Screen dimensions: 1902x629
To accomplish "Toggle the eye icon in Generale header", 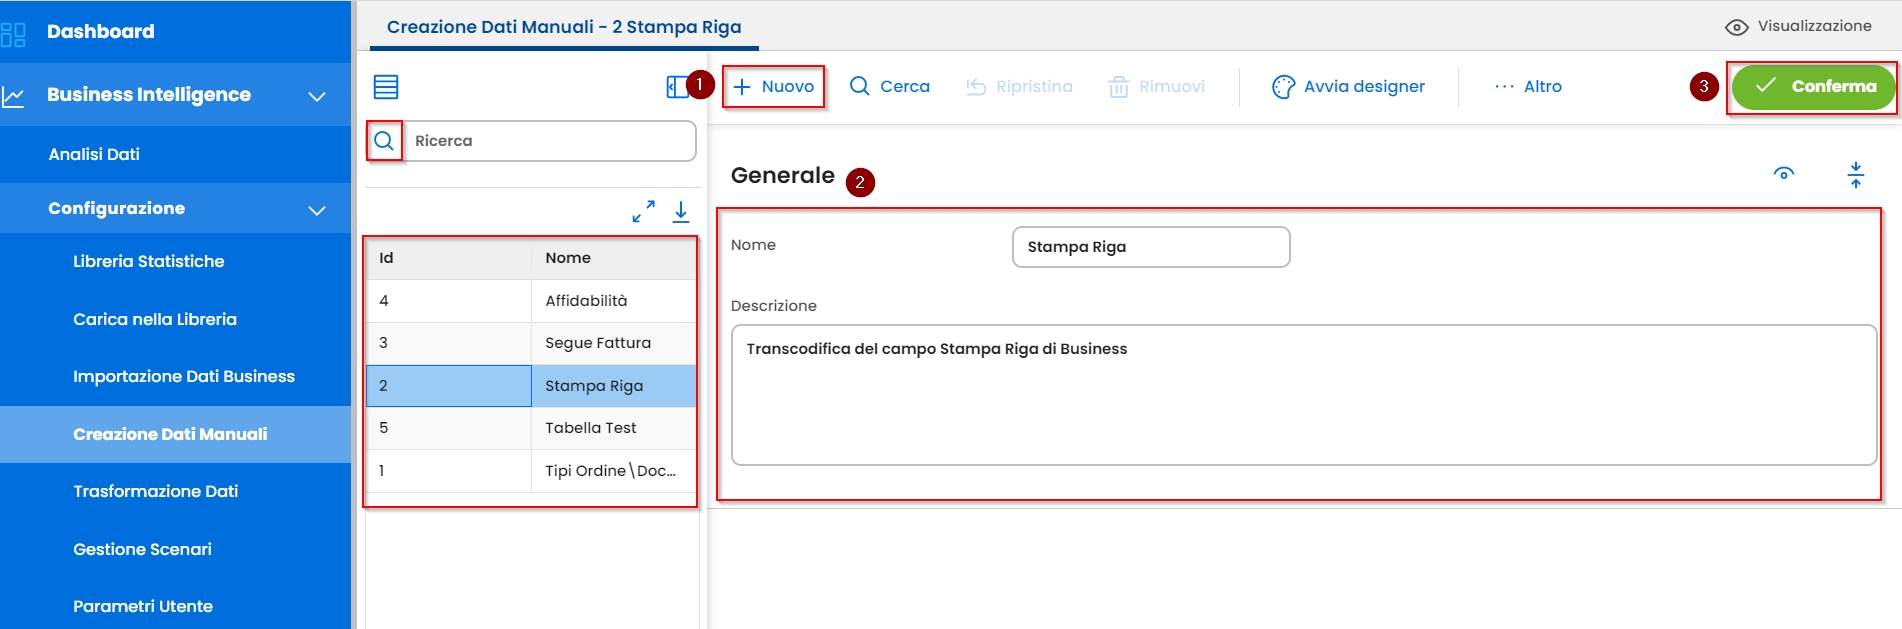I will [x=1783, y=174].
